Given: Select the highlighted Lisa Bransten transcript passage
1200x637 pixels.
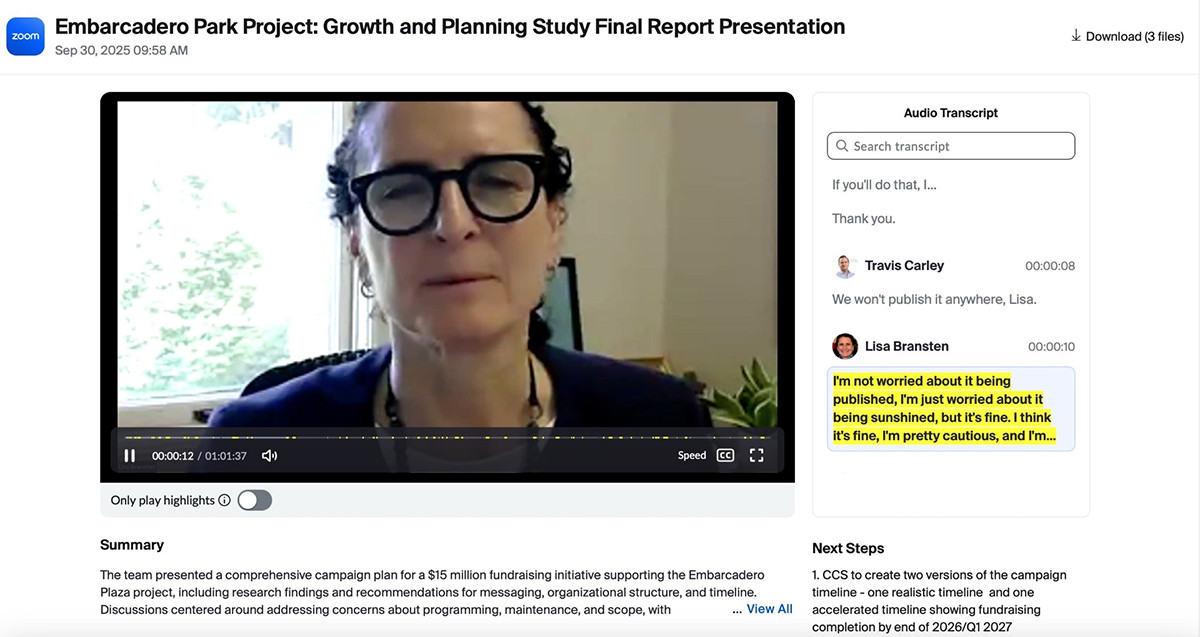Looking at the screenshot, I should [x=950, y=408].
